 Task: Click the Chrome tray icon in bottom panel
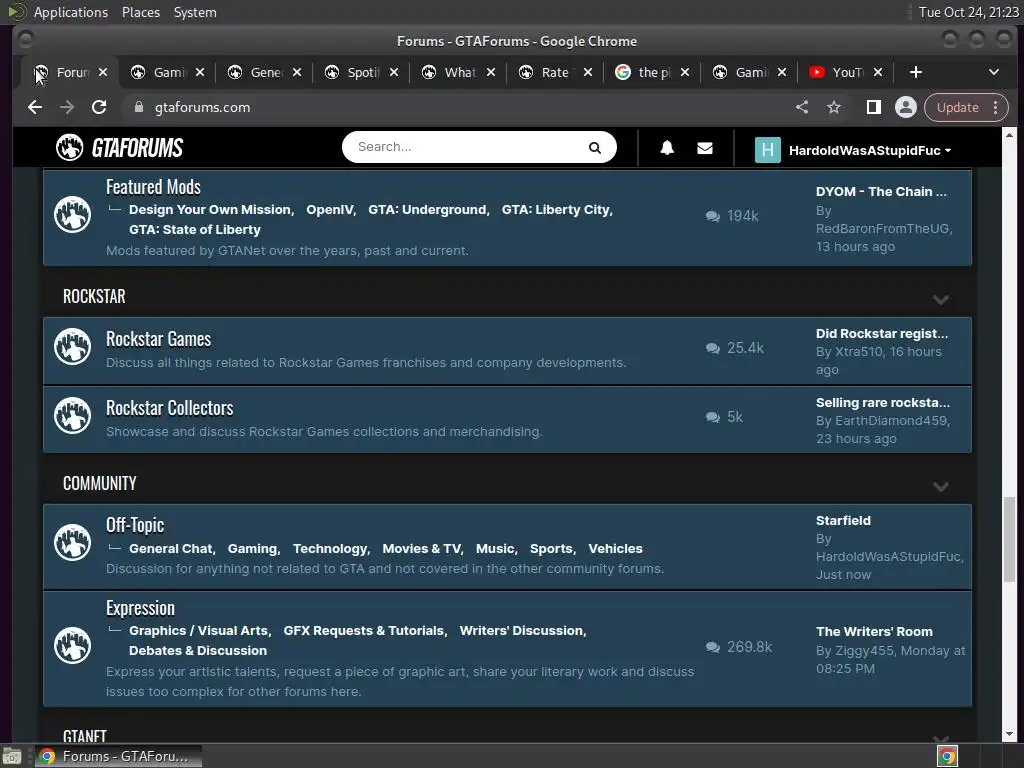(947, 756)
